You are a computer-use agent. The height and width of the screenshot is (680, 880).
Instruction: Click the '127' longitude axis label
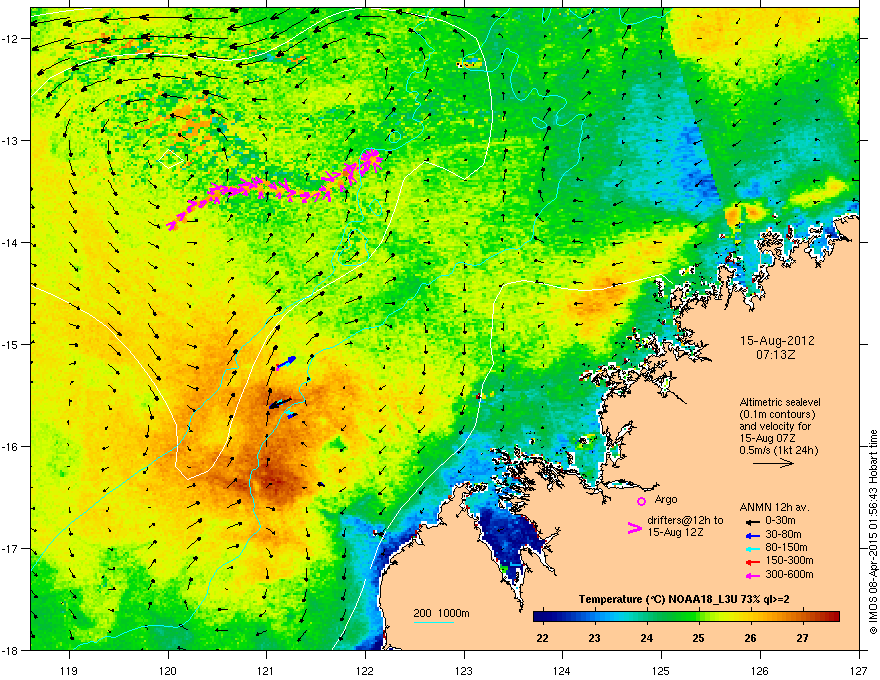[x=859, y=670]
